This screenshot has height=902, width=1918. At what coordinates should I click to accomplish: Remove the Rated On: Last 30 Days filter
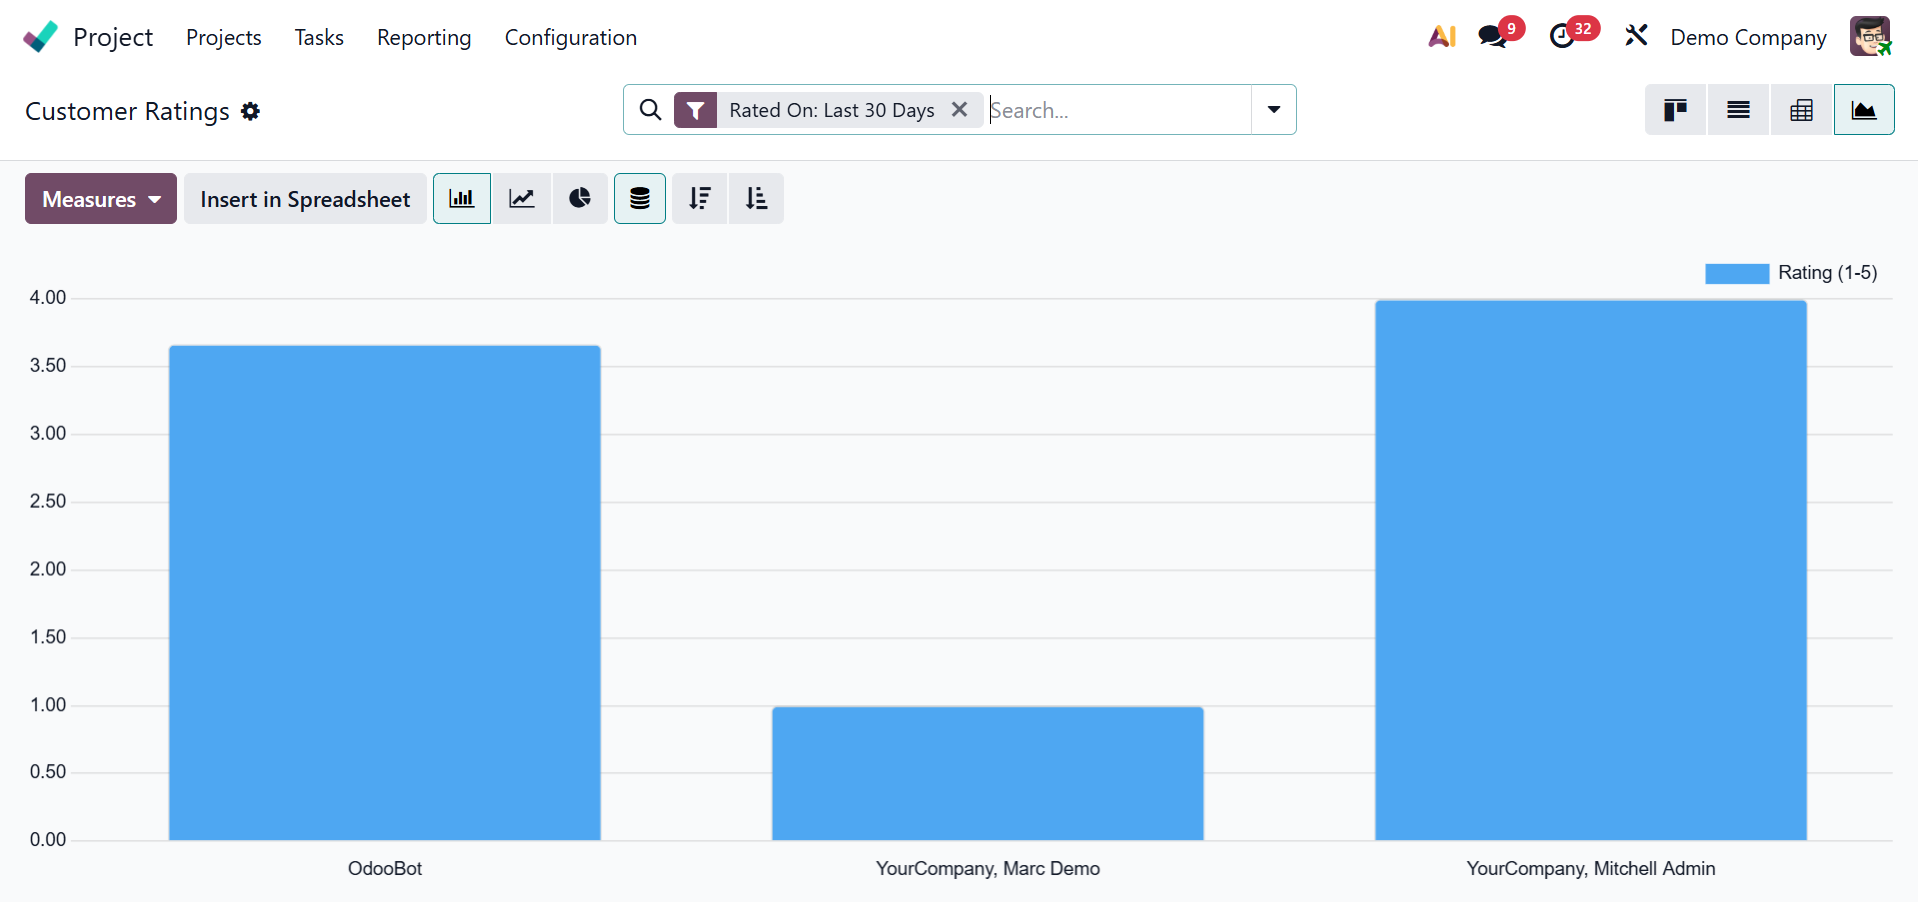click(x=959, y=110)
